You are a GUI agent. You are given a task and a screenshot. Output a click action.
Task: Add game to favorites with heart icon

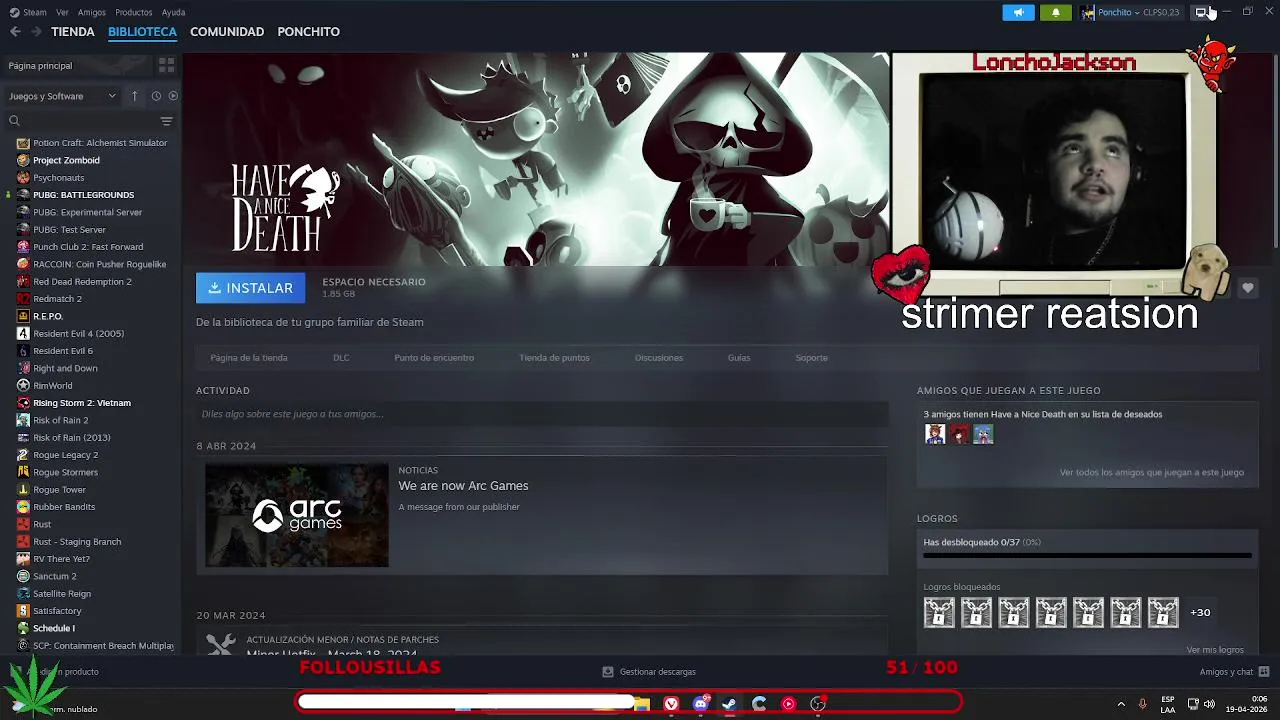point(1247,288)
